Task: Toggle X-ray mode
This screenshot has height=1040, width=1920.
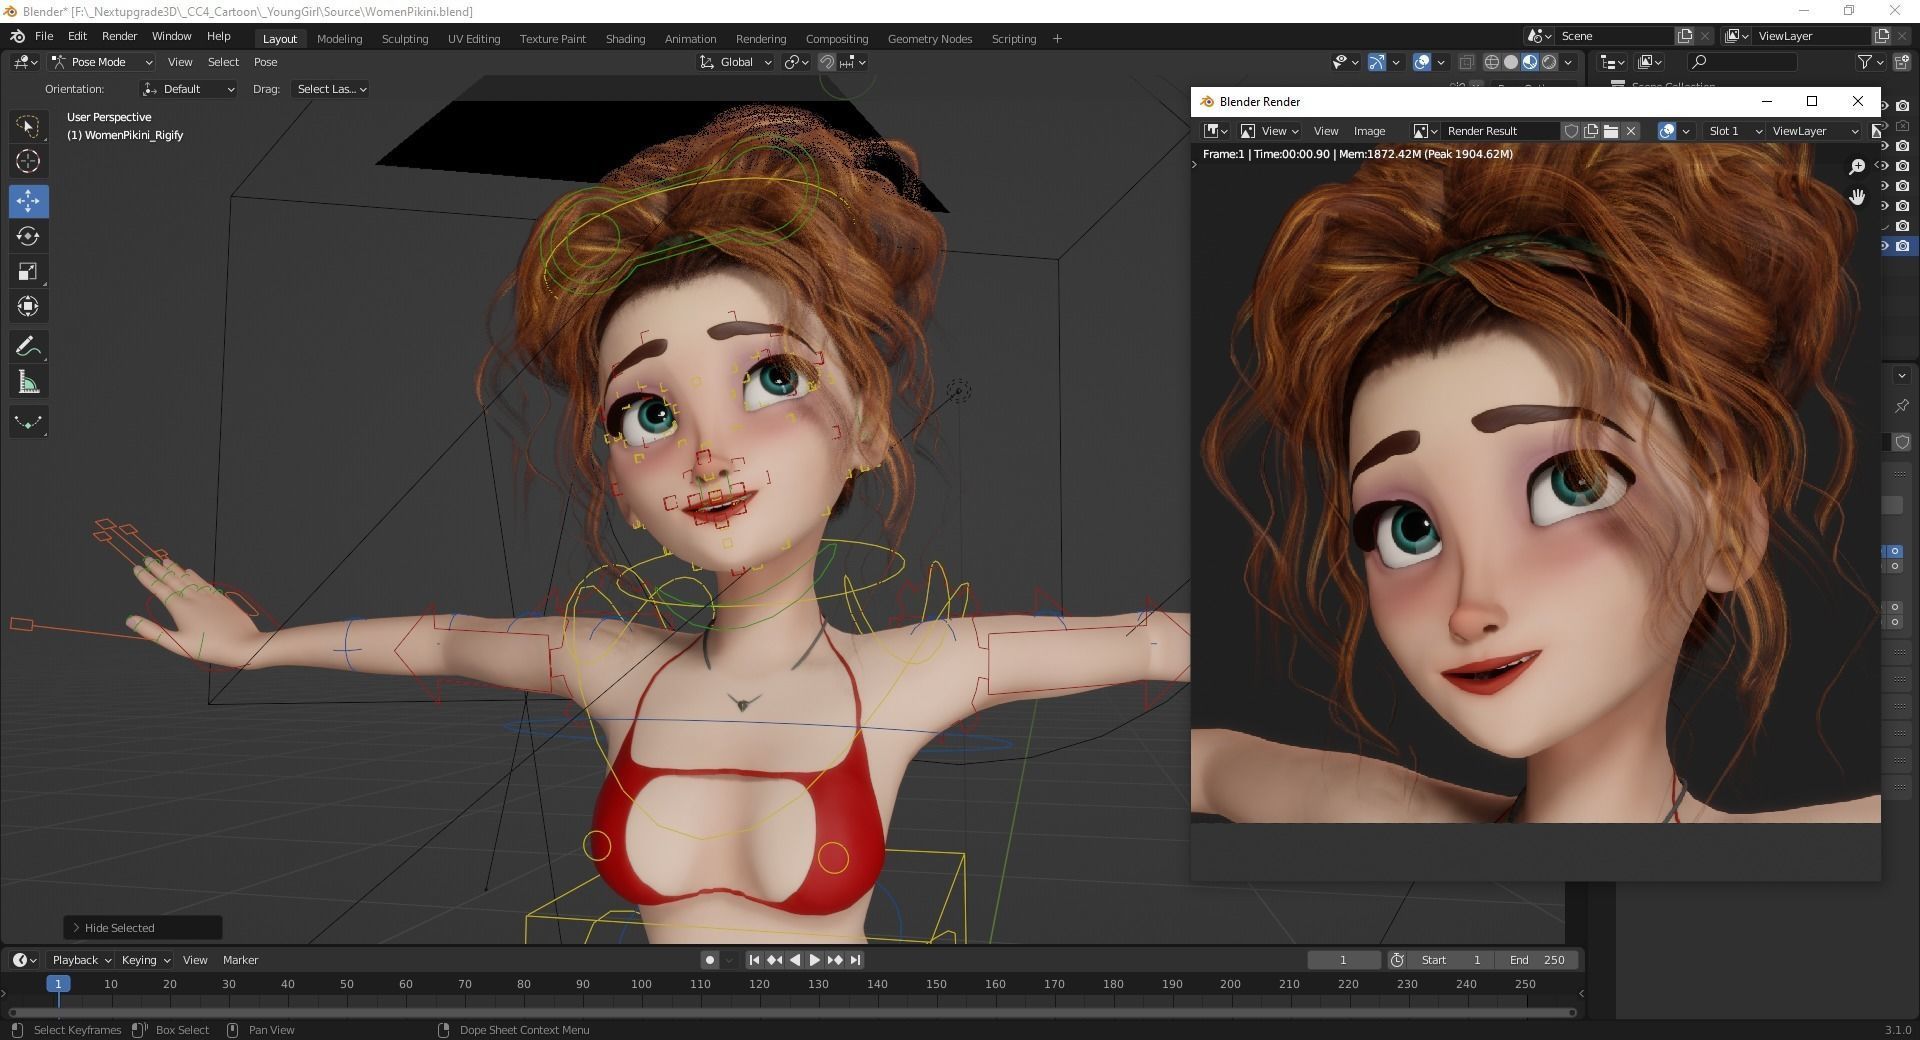Action: click(x=1466, y=62)
